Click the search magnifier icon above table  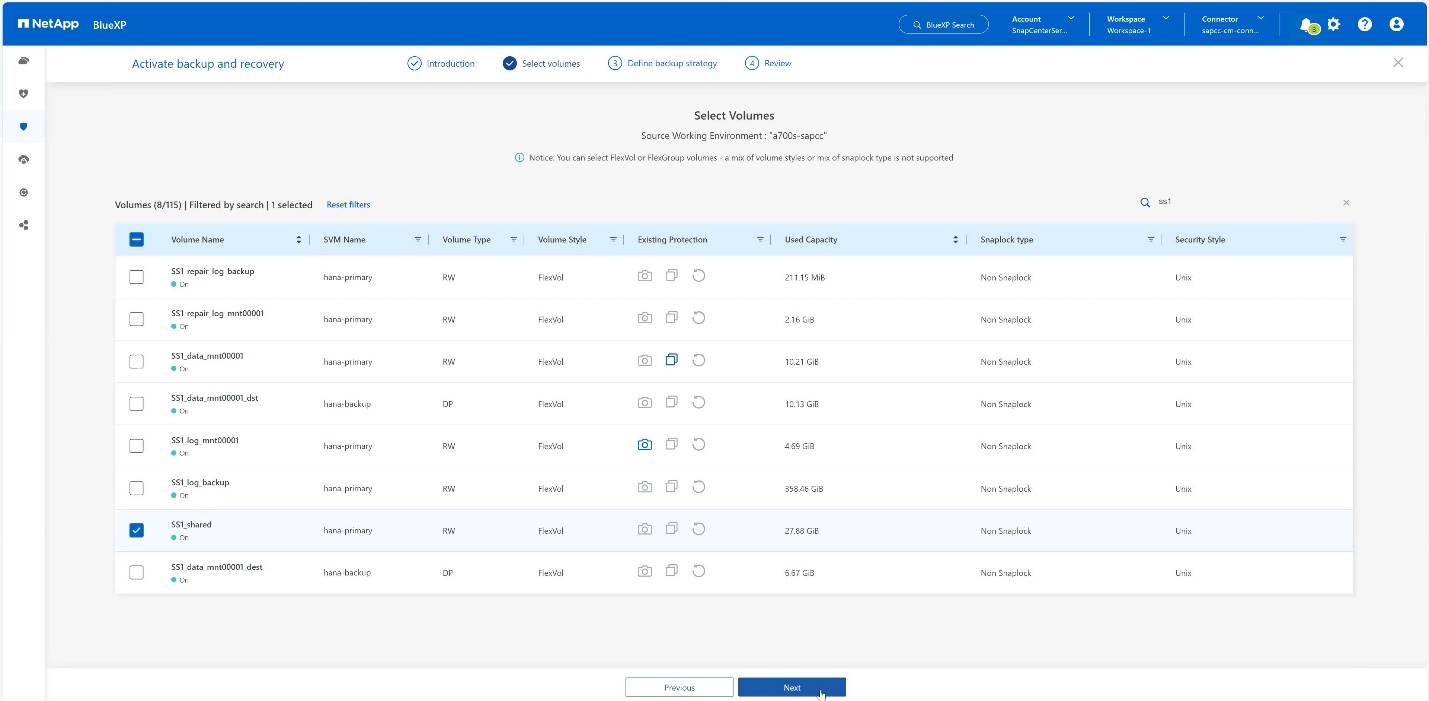[x=1145, y=202]
